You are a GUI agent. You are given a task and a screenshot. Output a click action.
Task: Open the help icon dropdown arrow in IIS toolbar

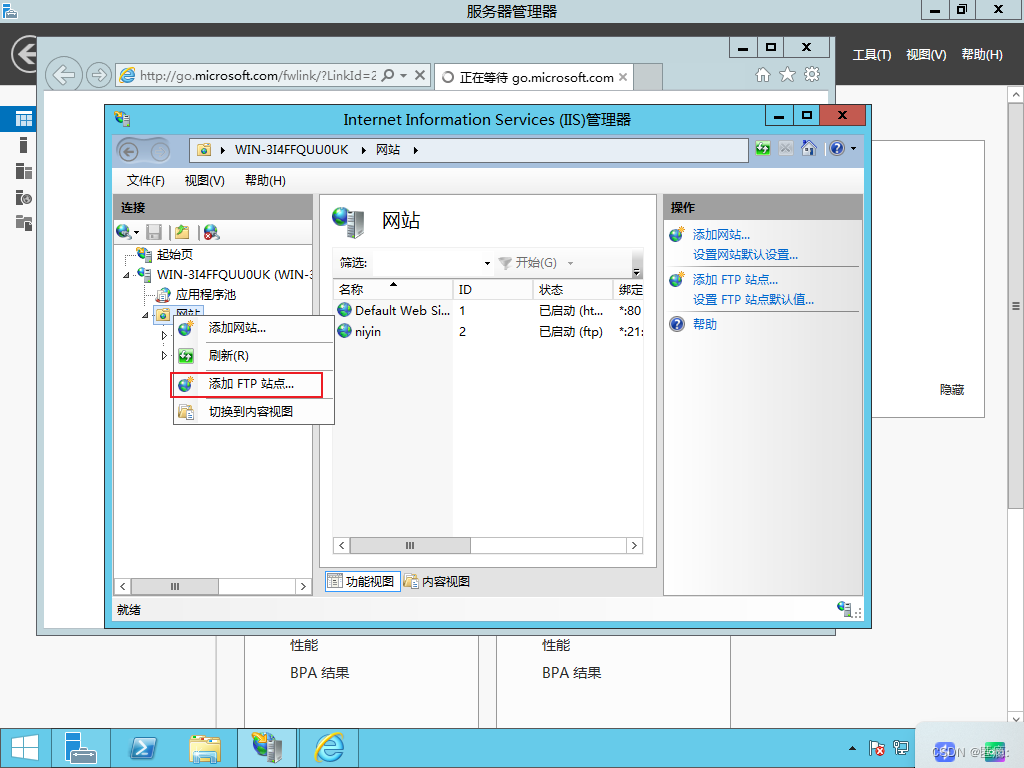[853, 148]
